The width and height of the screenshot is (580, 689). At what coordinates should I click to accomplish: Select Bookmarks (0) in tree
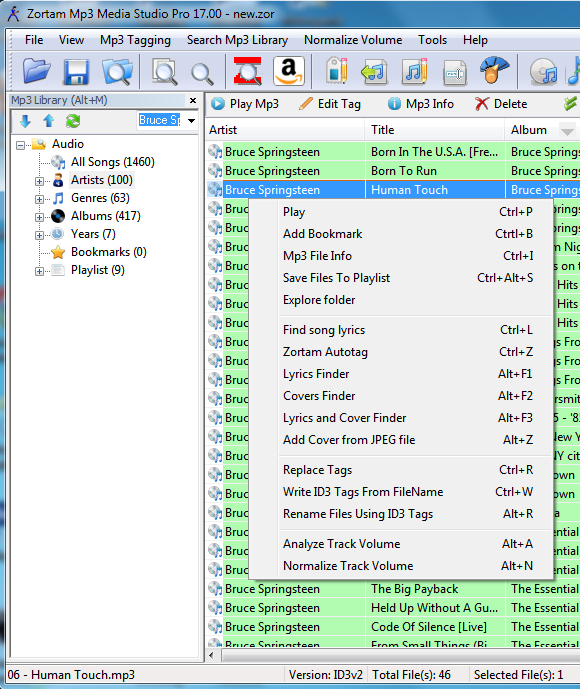109,252
